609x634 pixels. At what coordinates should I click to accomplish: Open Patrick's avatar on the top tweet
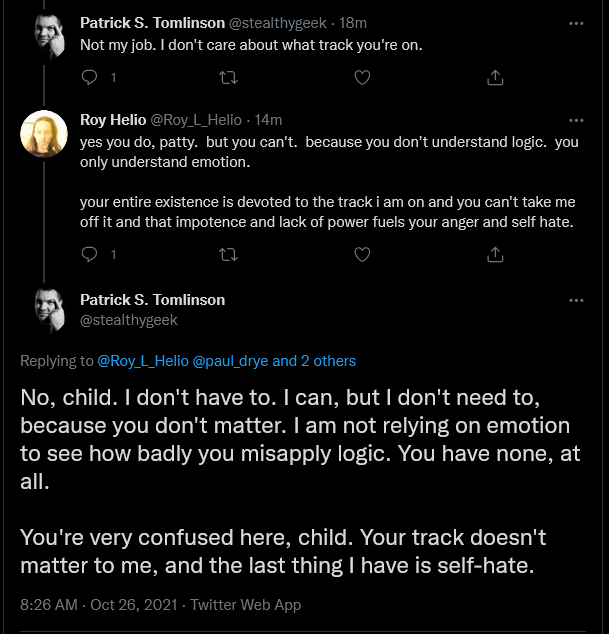point(49,36)
